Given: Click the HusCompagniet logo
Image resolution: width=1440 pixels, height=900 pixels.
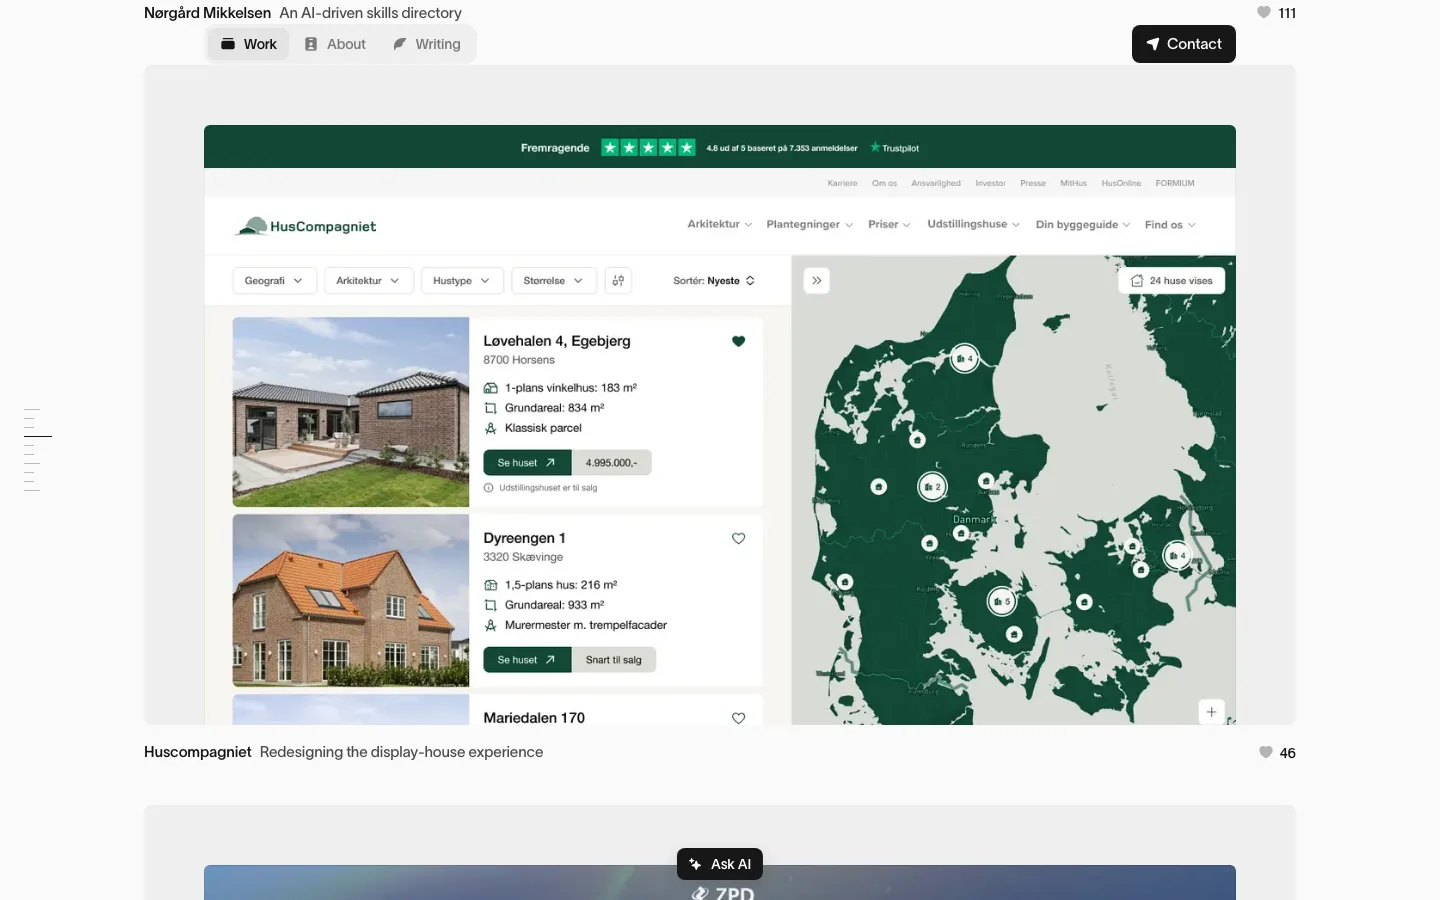Looking at the screenshot, I should (305, 226).
